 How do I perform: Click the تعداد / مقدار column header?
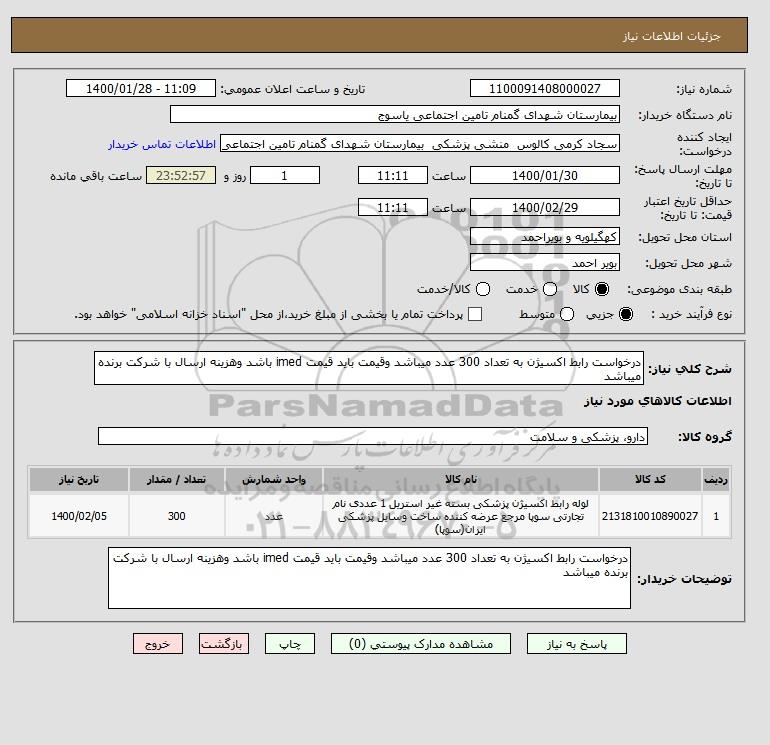pos(177,479)
